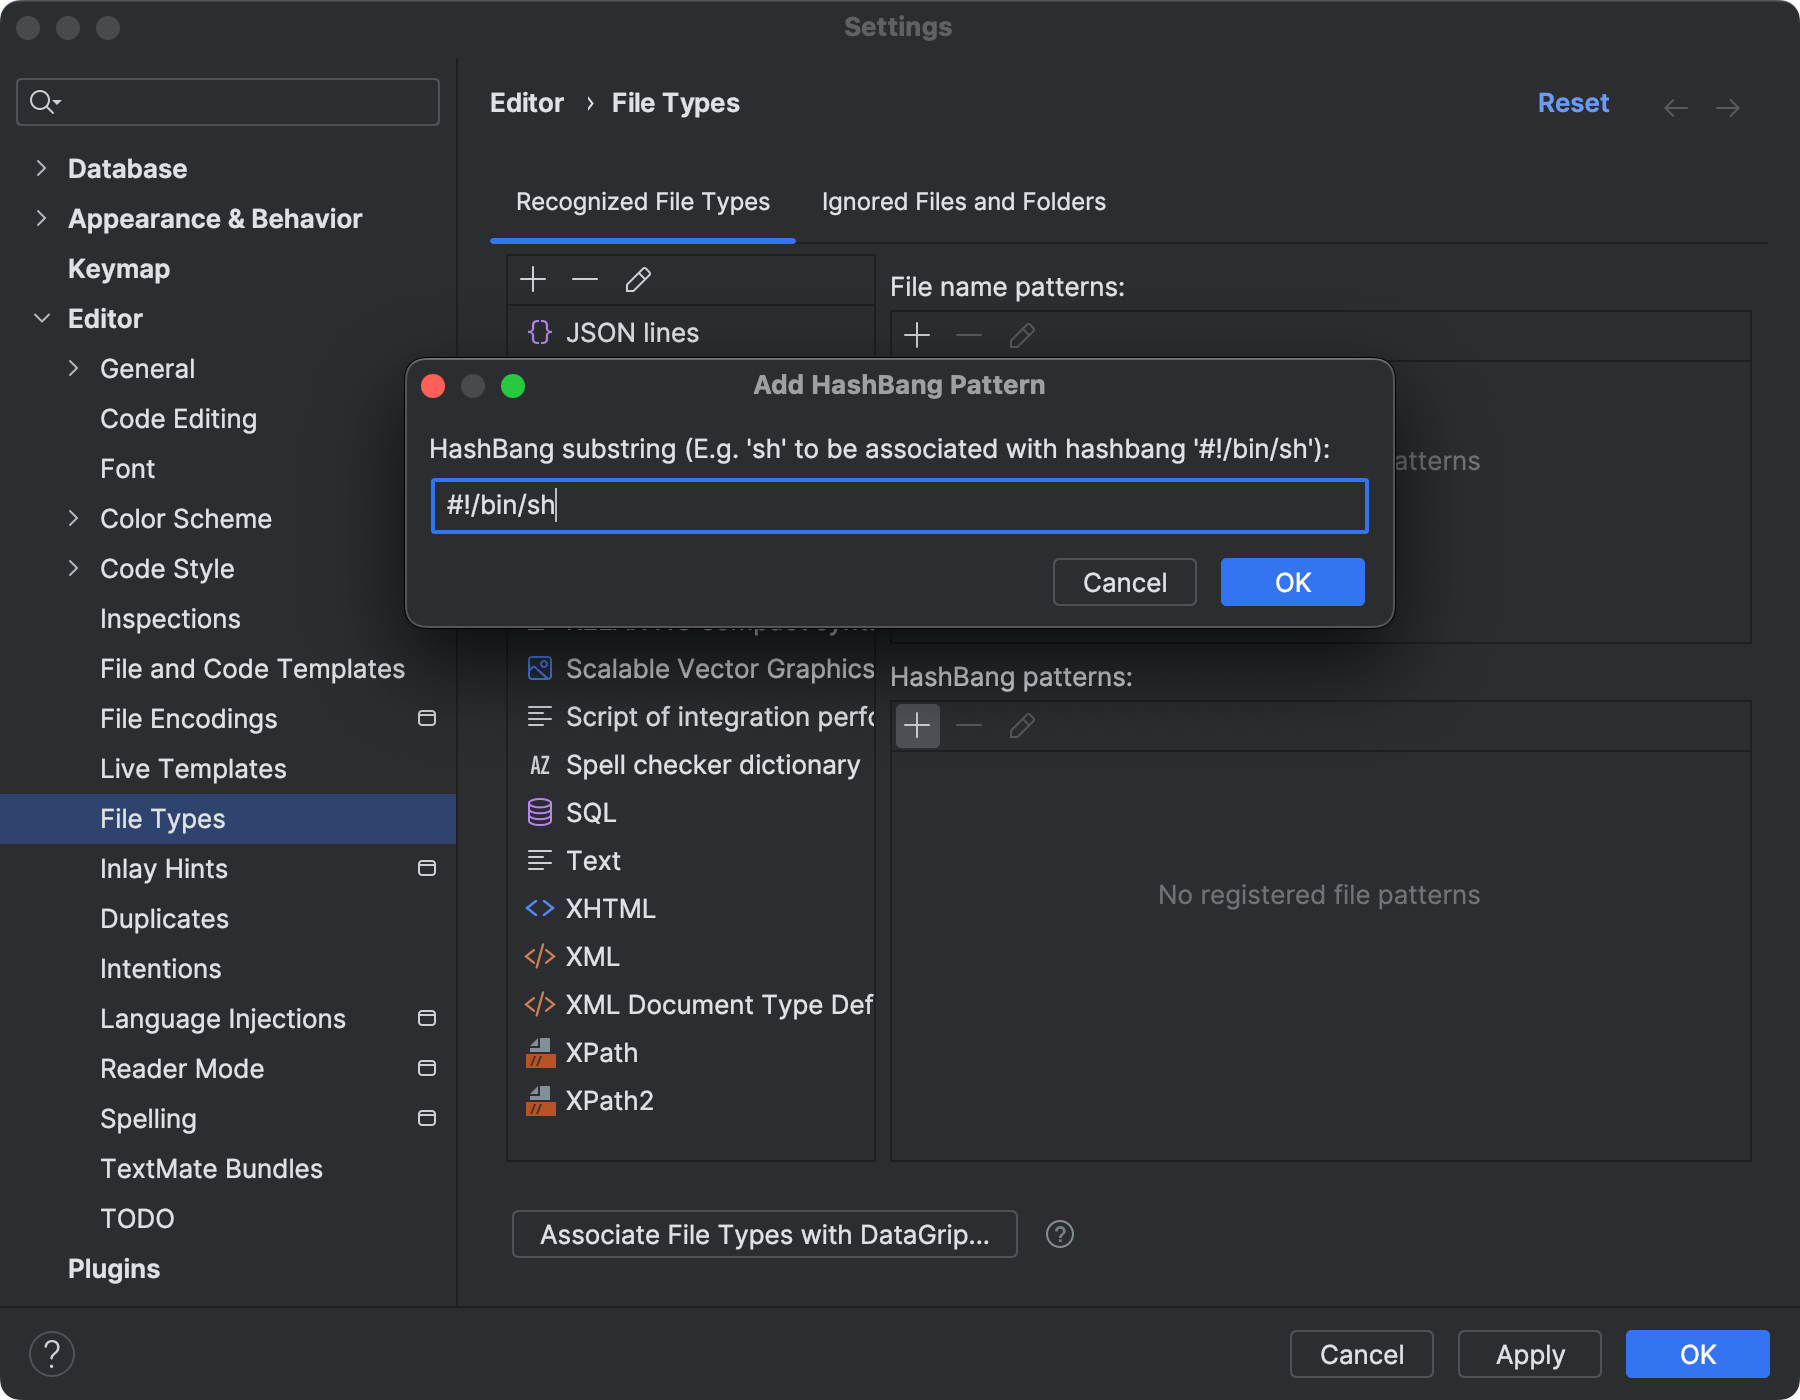Click Associate File Types with DataGrip

coord(764,1234)
